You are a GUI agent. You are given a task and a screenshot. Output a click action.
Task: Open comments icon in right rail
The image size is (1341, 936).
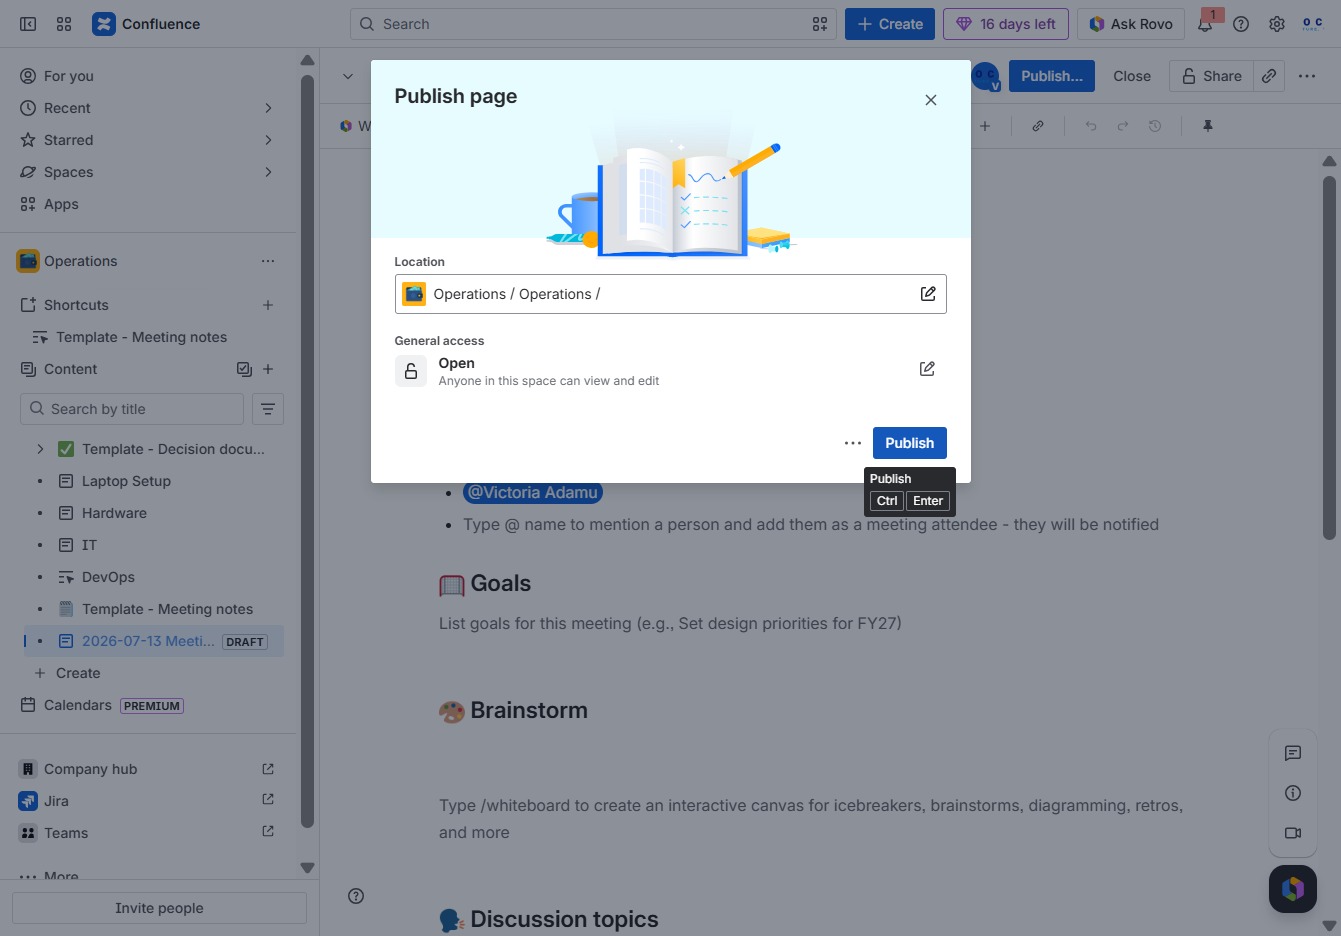pyautogui.click(x=1293, y=753)
